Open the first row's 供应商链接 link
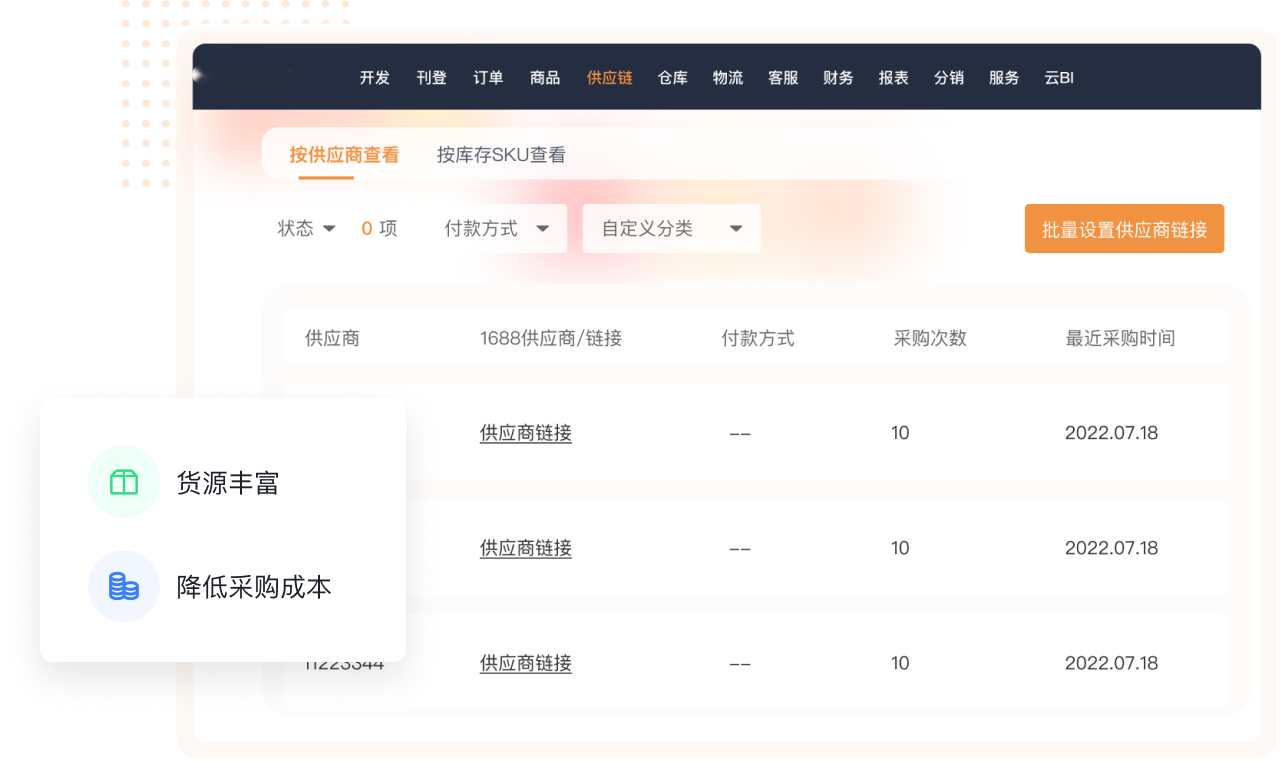Viewport: 1282px width, 762px height. (525, 433)
